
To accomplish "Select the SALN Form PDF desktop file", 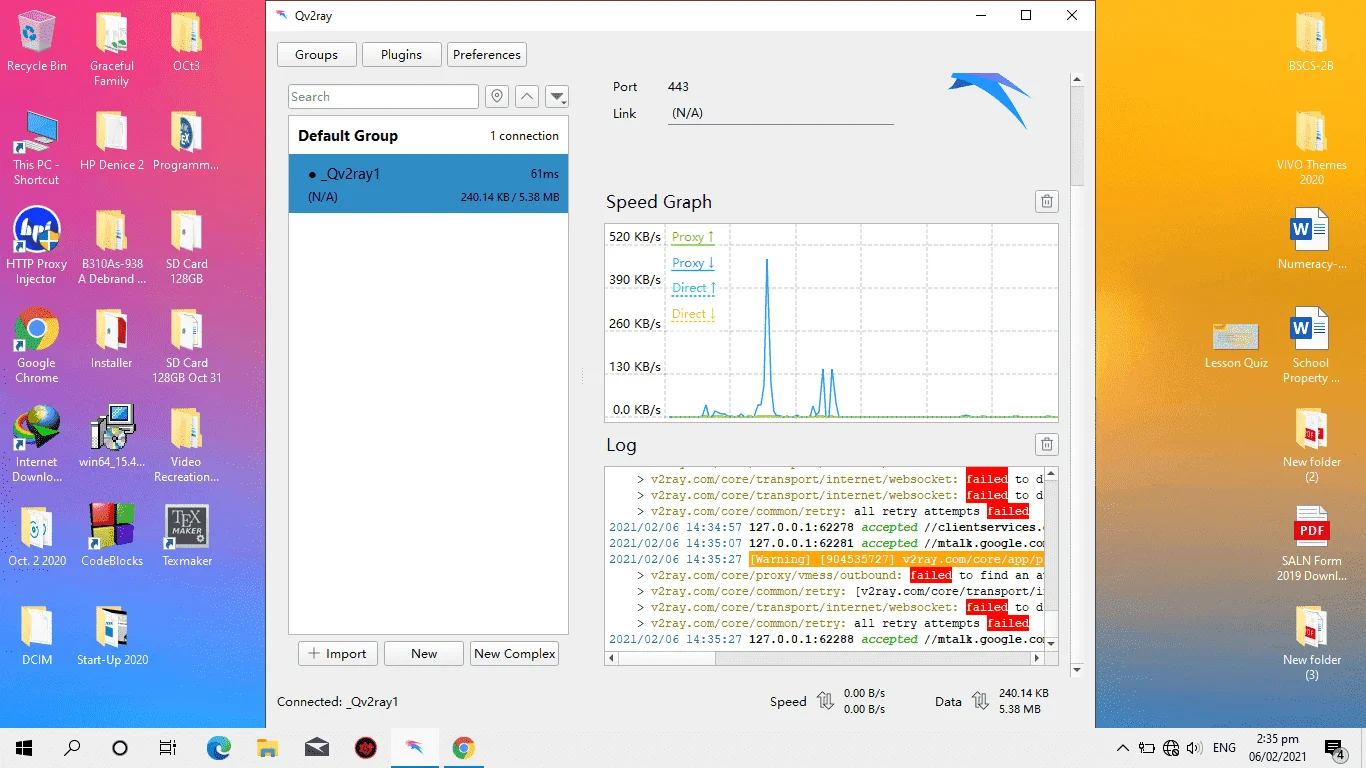I will [x=1311, y=544].
